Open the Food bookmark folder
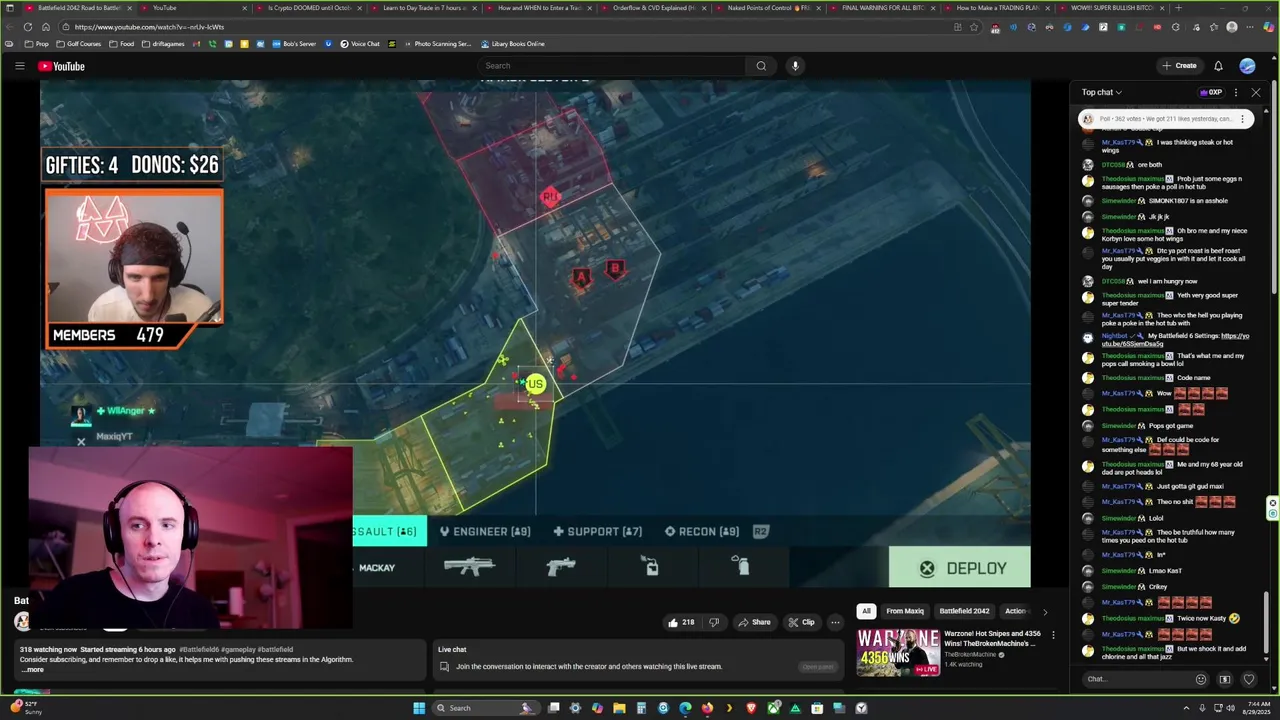This screenshot has height=720, width=1280. [122, 44]
